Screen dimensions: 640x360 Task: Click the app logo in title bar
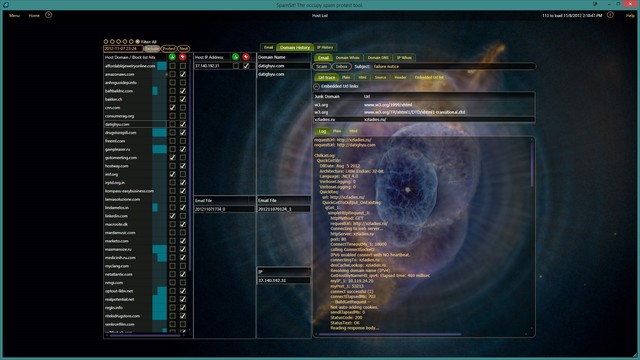pyautogui.click(x=6, y=5)
